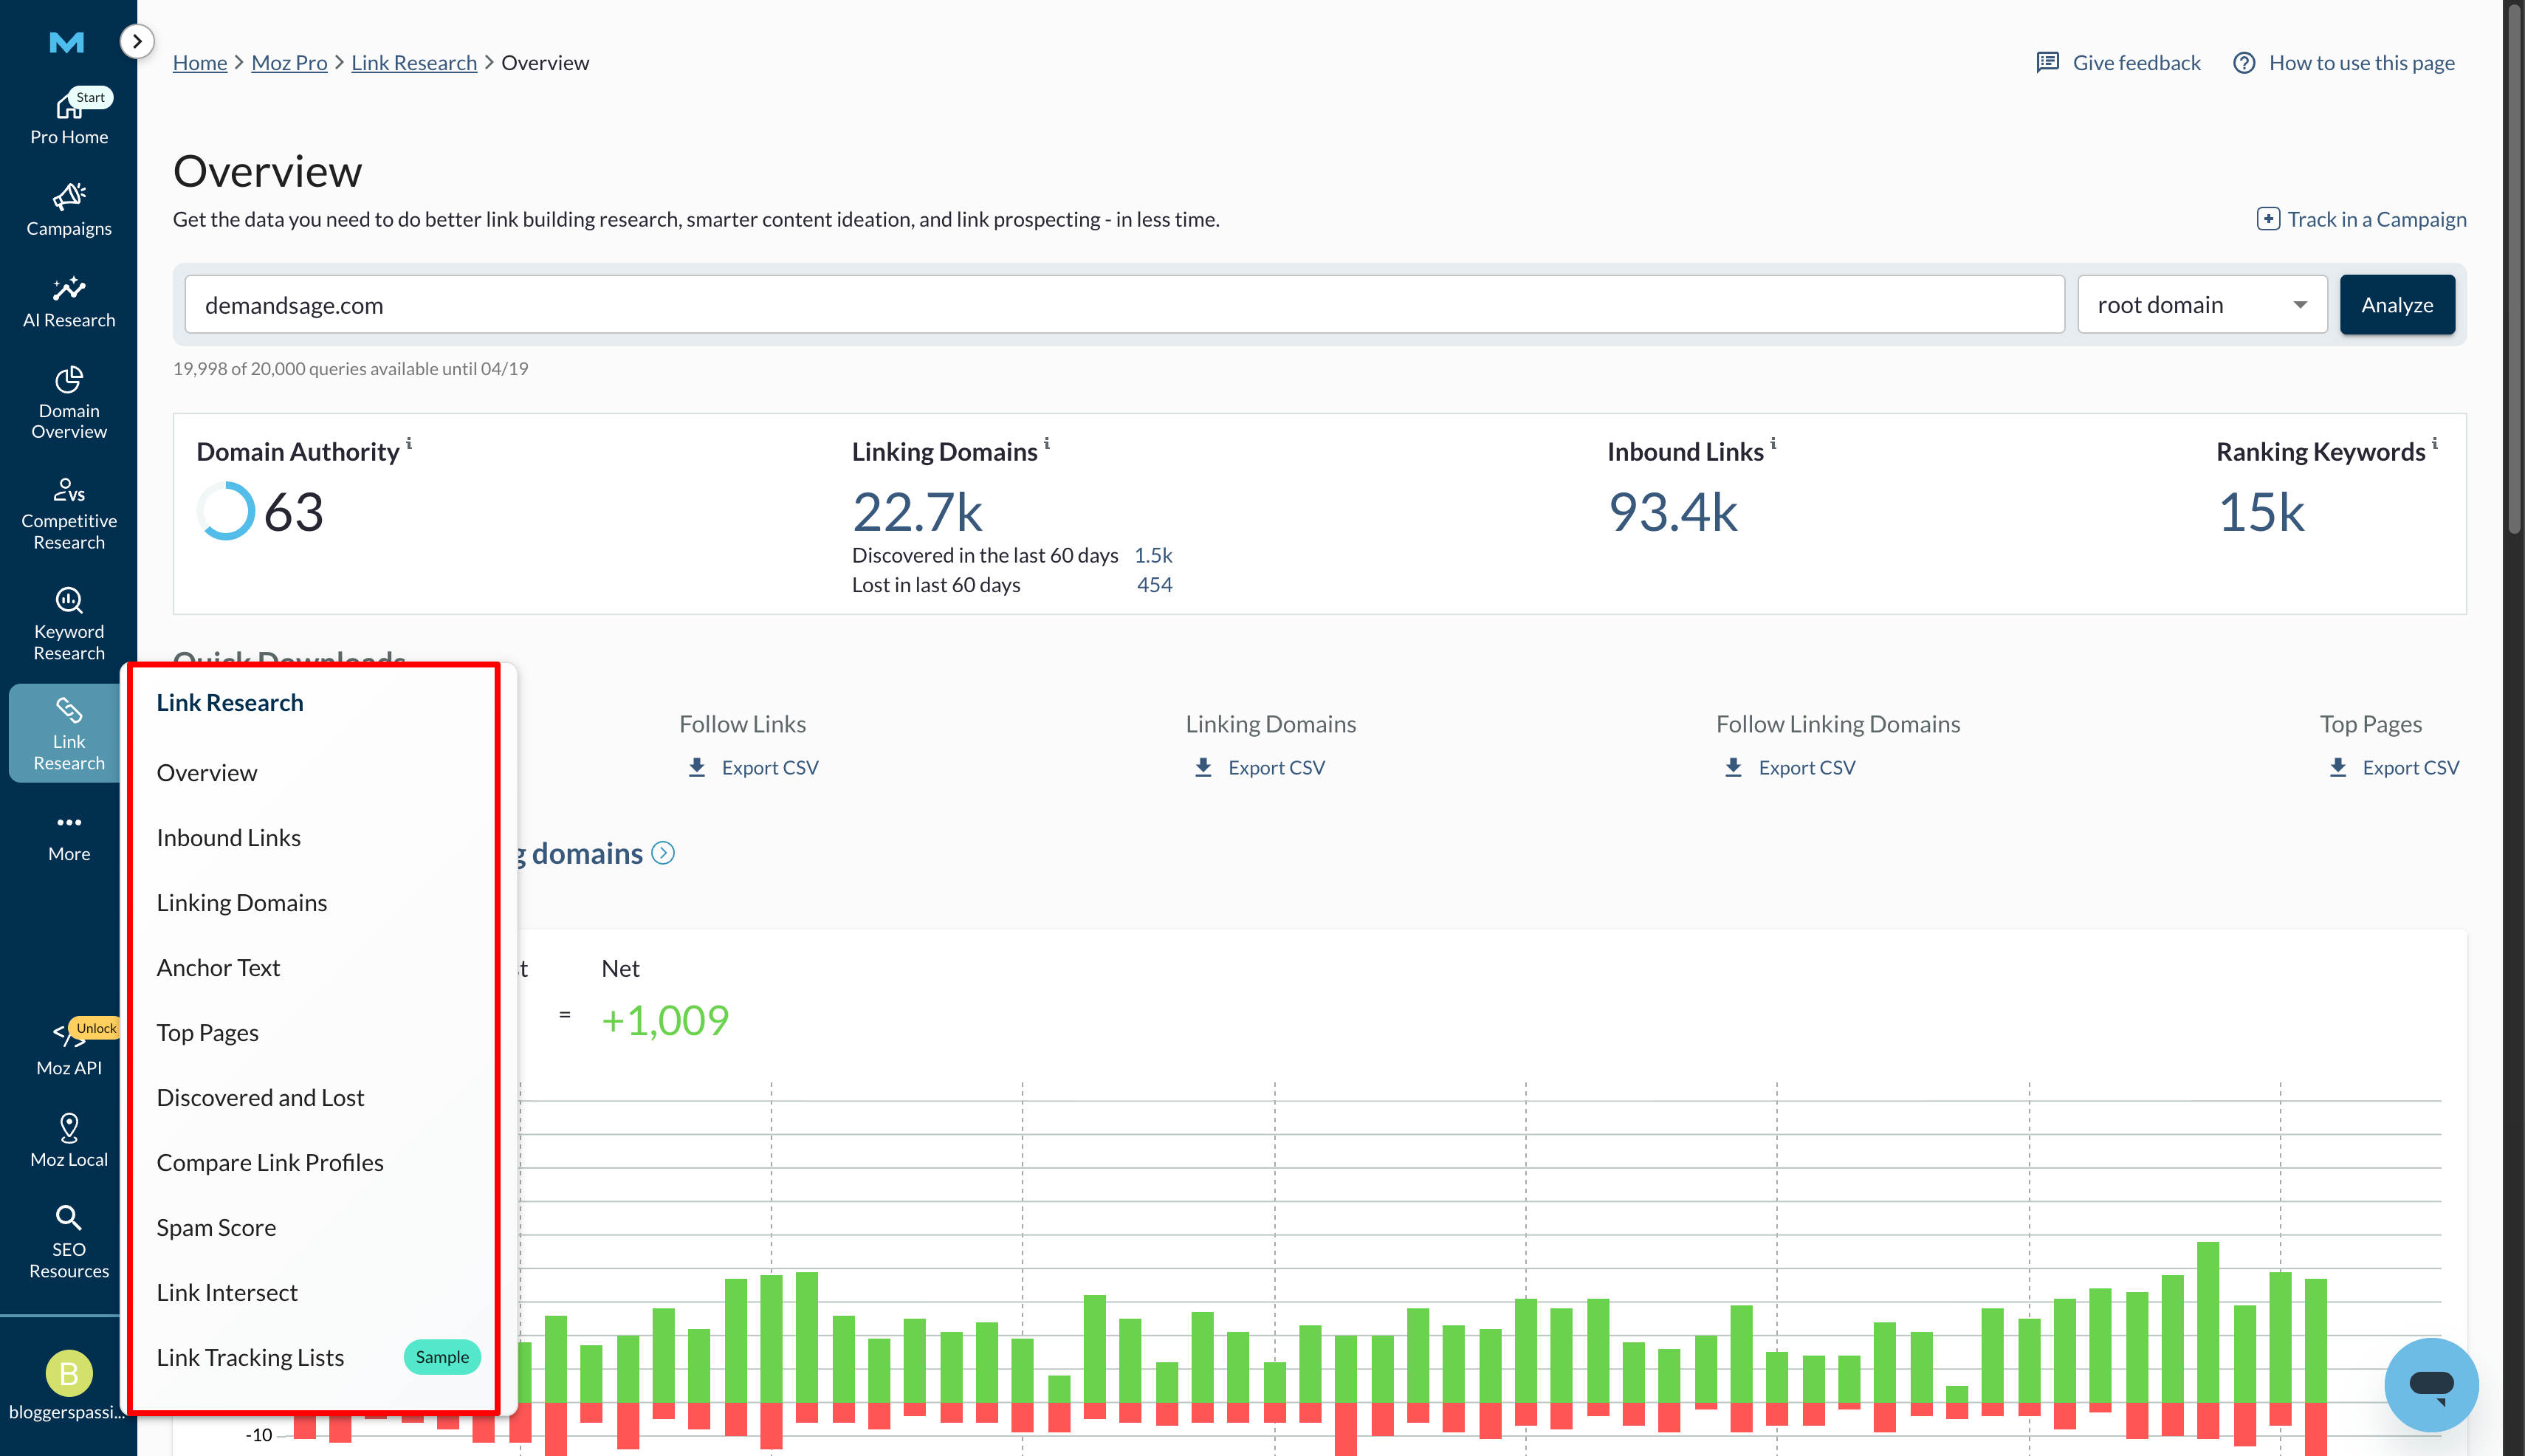
Task: Click the Analyze button
Action: click(x=2397, y=304)
